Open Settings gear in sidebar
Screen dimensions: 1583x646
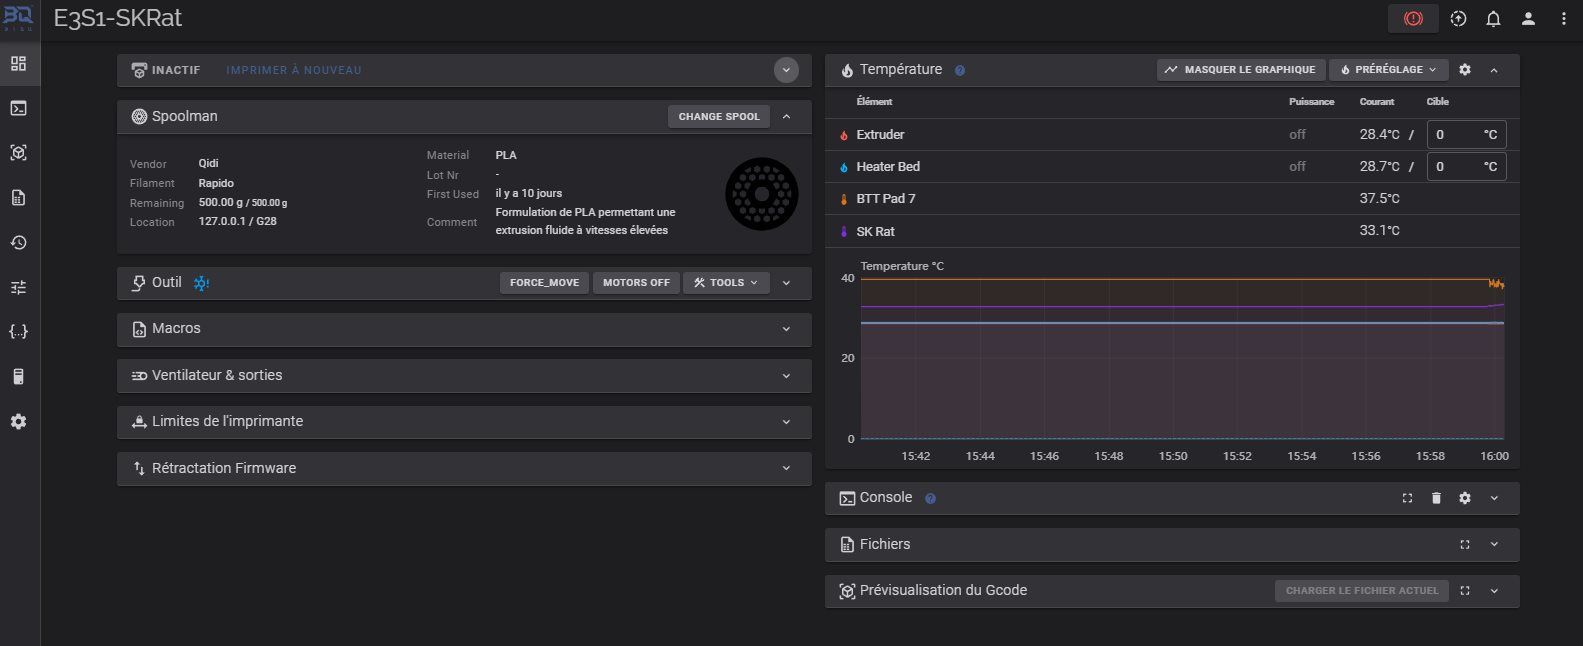point(18,422)
